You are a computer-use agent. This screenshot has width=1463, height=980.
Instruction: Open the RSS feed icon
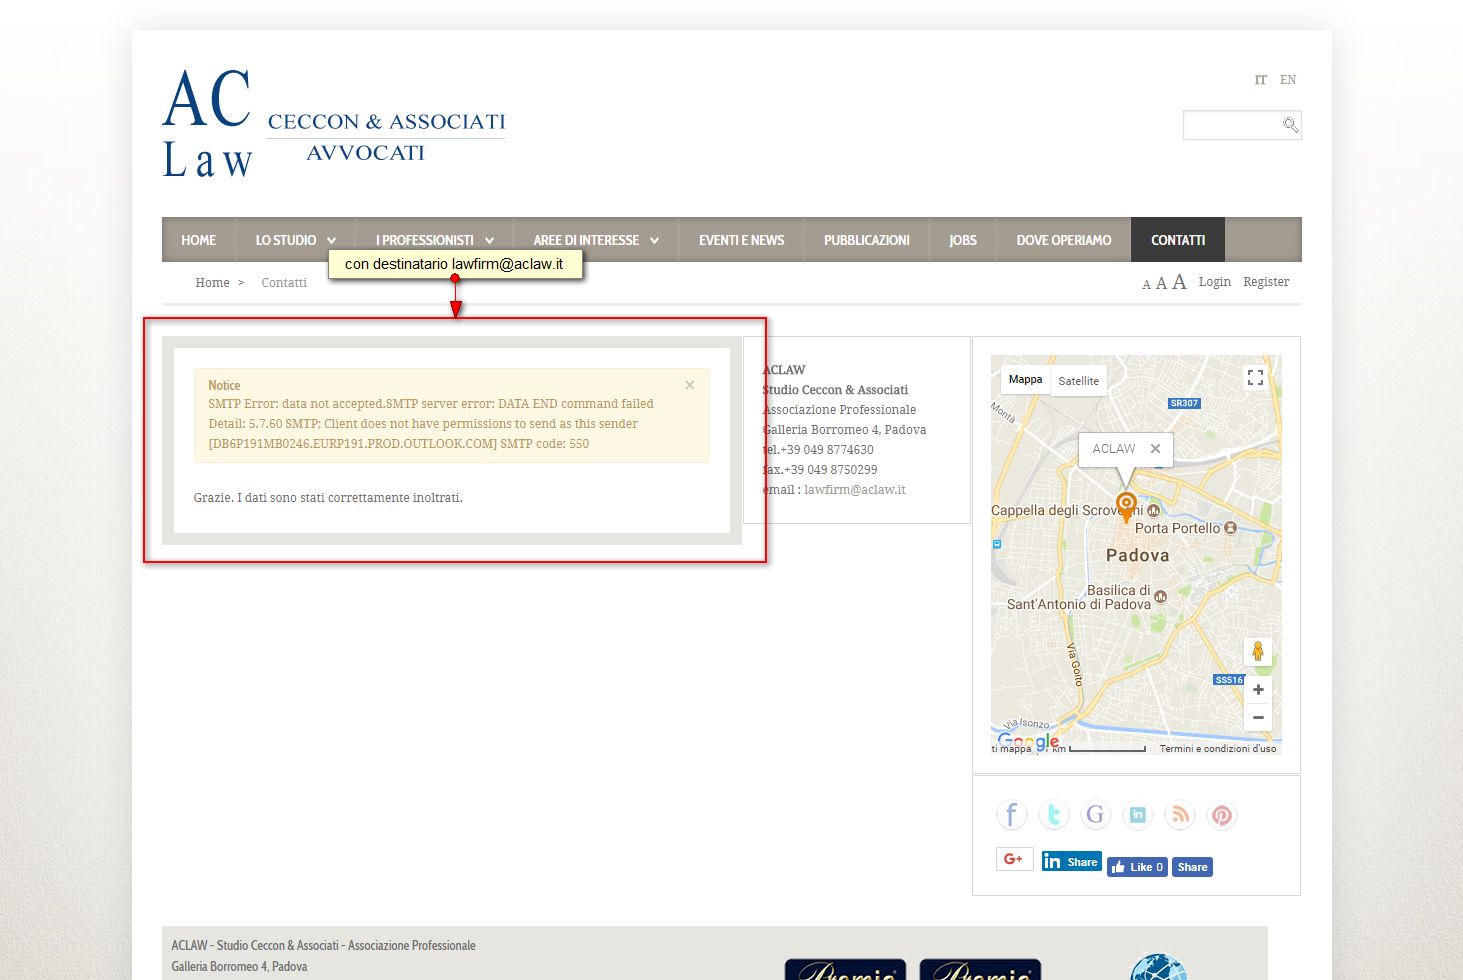(x=1180, y=815)
